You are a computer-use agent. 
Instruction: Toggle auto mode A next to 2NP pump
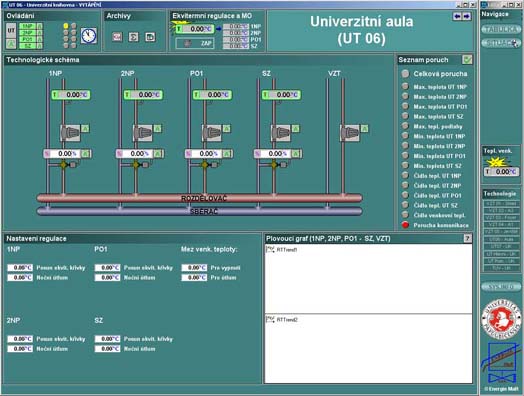click(157, 129)
